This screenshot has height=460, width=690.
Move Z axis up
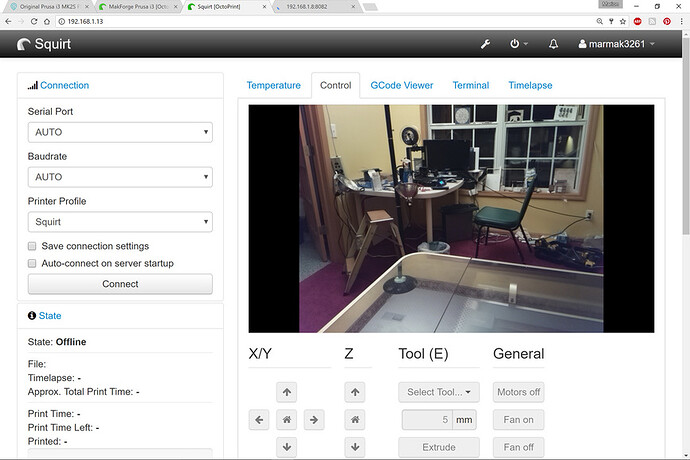tap(355, 392)
